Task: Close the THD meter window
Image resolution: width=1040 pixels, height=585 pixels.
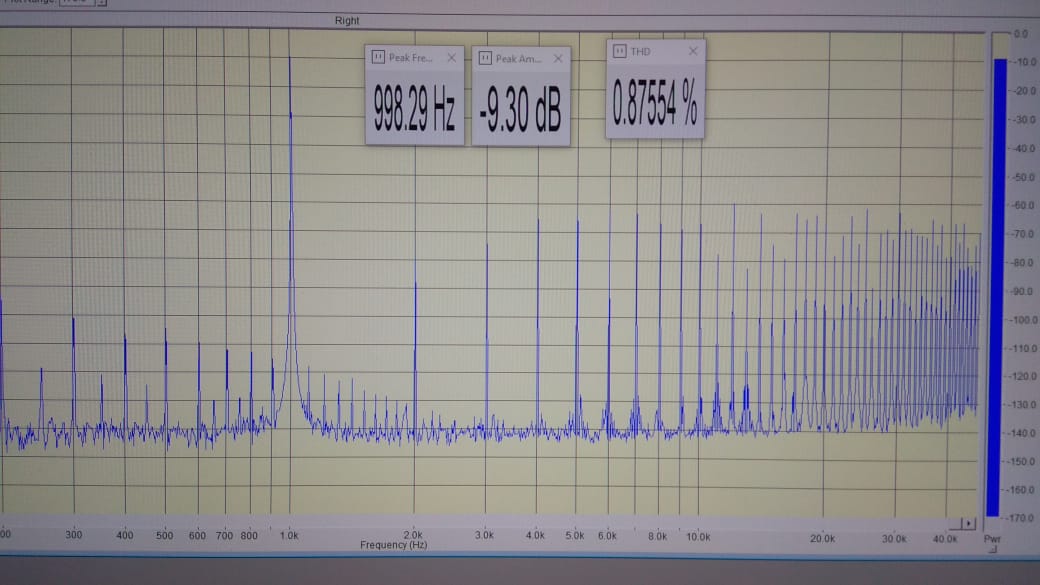Action: (x=692, y=51)
